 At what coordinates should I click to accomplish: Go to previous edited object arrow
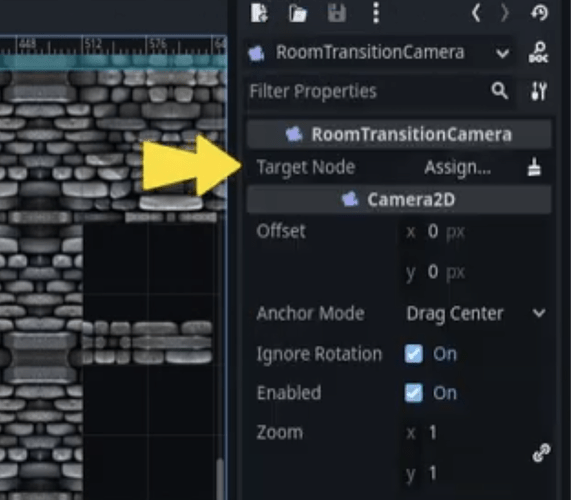pyautogui.click(x=476, y=13)
